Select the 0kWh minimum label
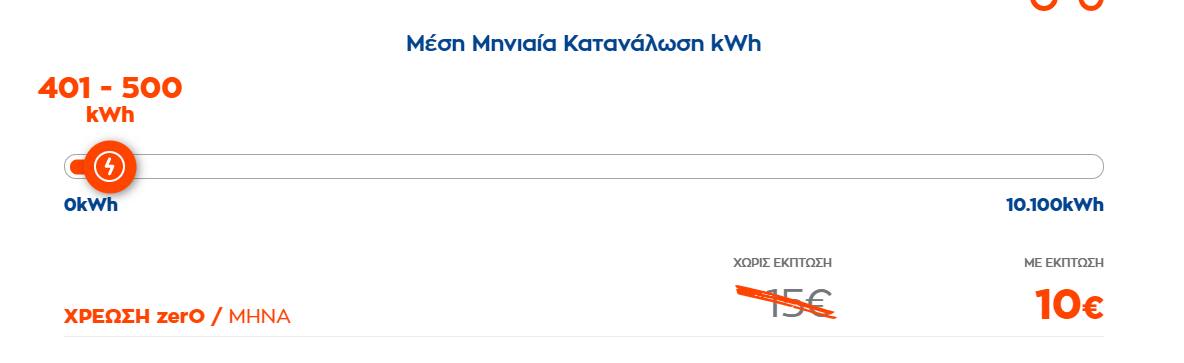 [91, 205]
